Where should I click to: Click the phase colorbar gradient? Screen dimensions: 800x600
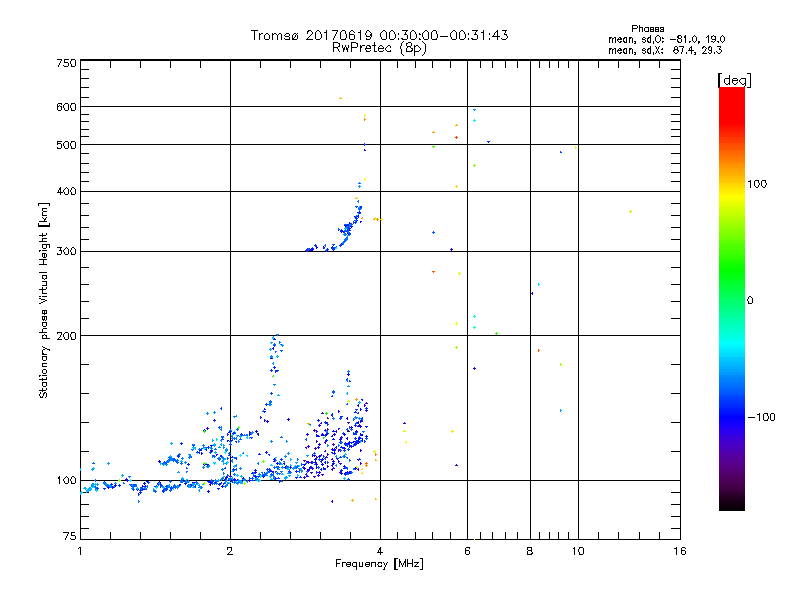[x=732, y=298]
